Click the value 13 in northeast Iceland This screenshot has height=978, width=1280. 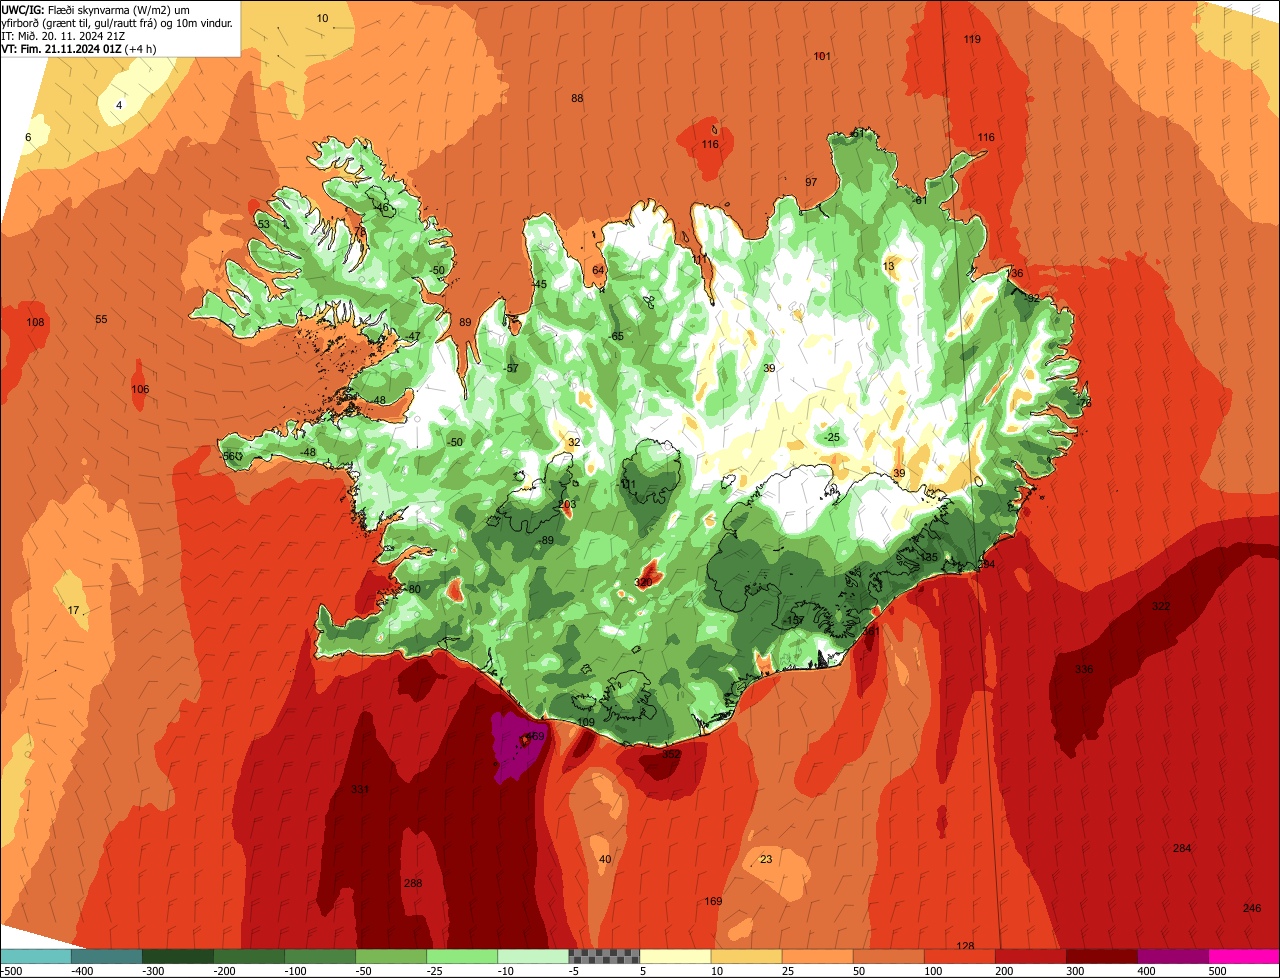(x=889, y=265)
